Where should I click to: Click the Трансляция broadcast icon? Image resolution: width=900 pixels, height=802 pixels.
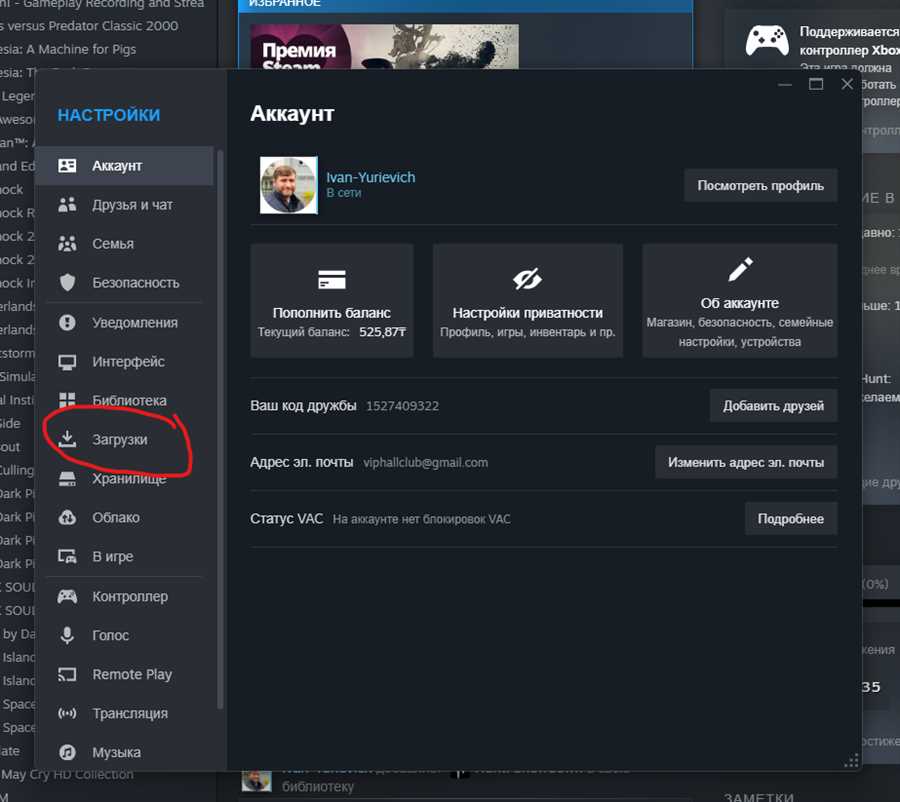[x=67, y=713]
